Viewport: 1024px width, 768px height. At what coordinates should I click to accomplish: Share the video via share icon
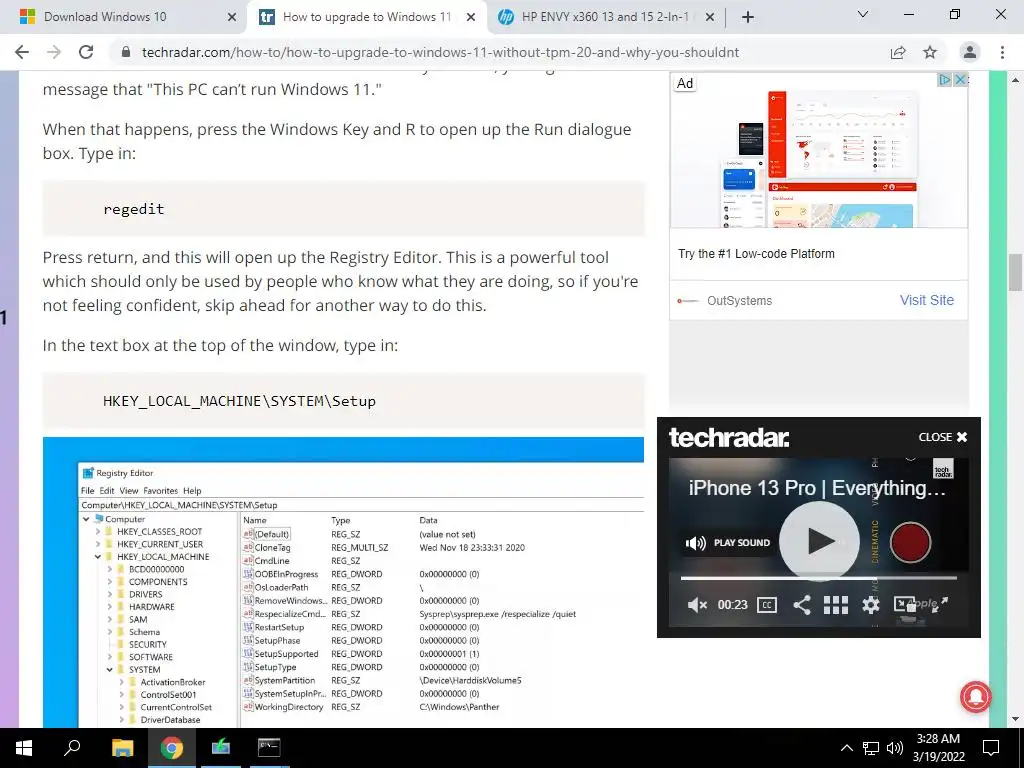(x=801, y=605)
